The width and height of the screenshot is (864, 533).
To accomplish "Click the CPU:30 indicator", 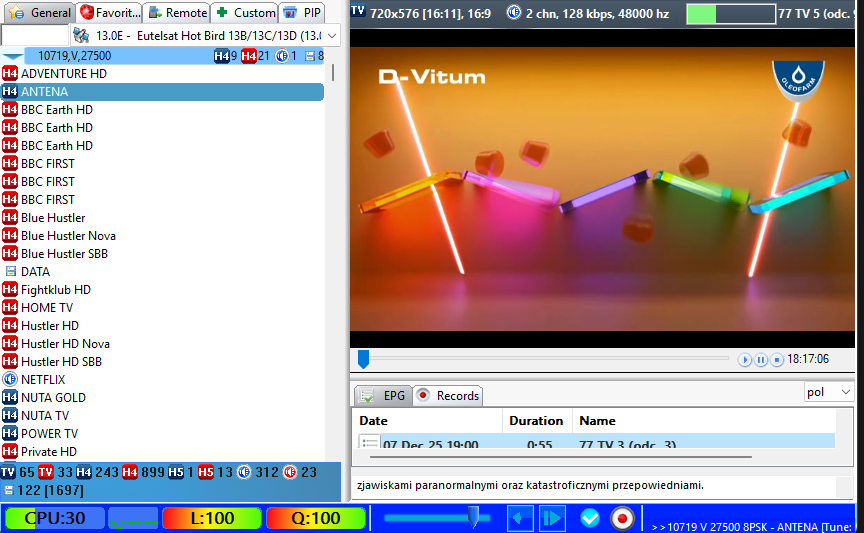I will pos(55,518).
